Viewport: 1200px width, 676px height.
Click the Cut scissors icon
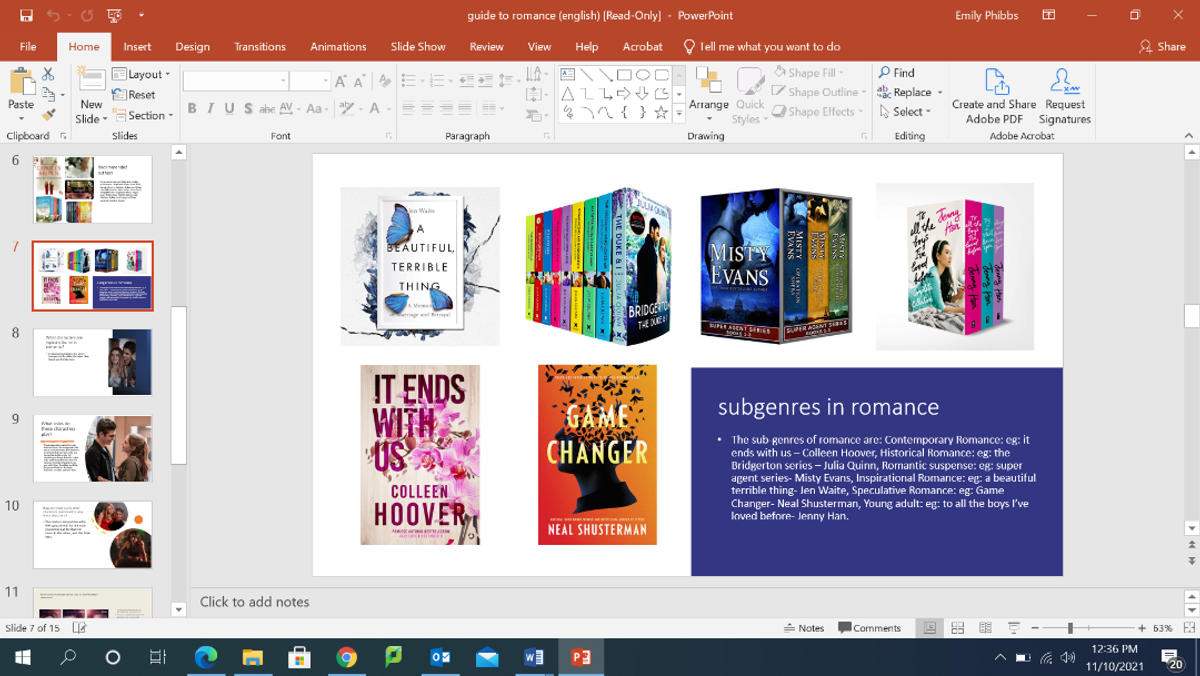(x=48, y=74)
